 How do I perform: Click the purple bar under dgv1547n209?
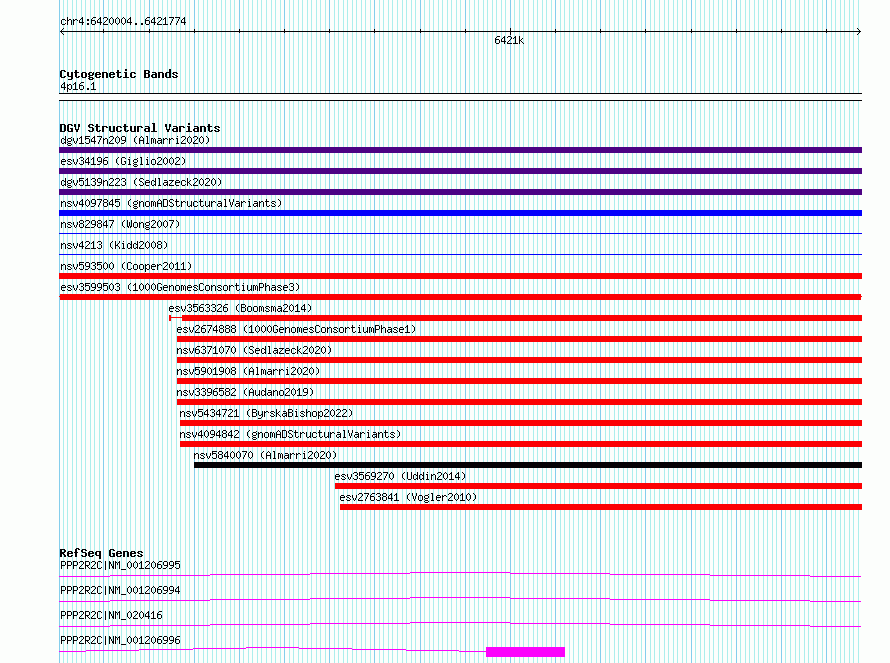click(460, 150)
